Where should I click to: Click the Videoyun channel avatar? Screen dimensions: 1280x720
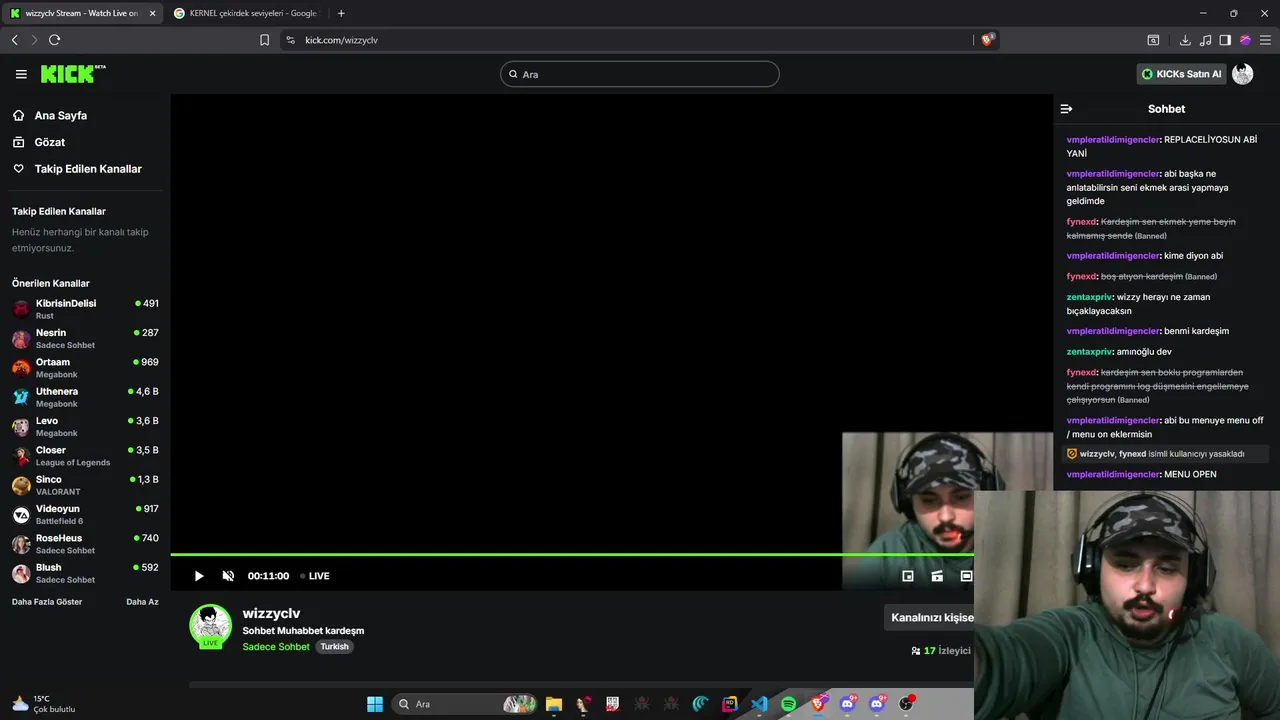(21, 515)
